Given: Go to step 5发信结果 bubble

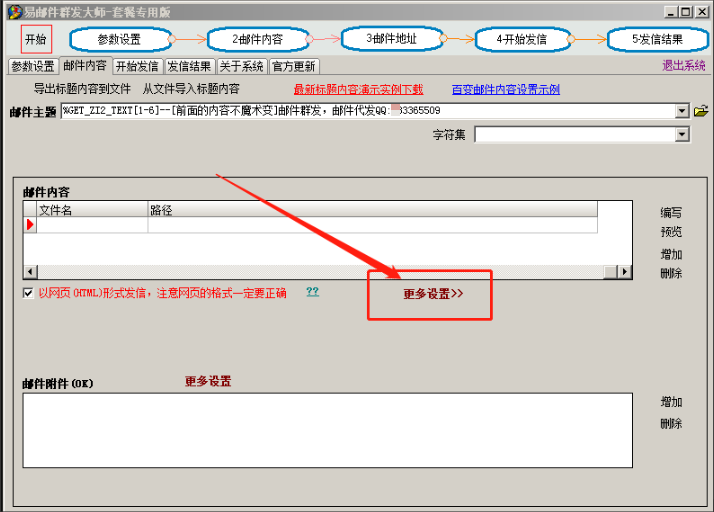Looking at the screenshot, I should point(658,39).
